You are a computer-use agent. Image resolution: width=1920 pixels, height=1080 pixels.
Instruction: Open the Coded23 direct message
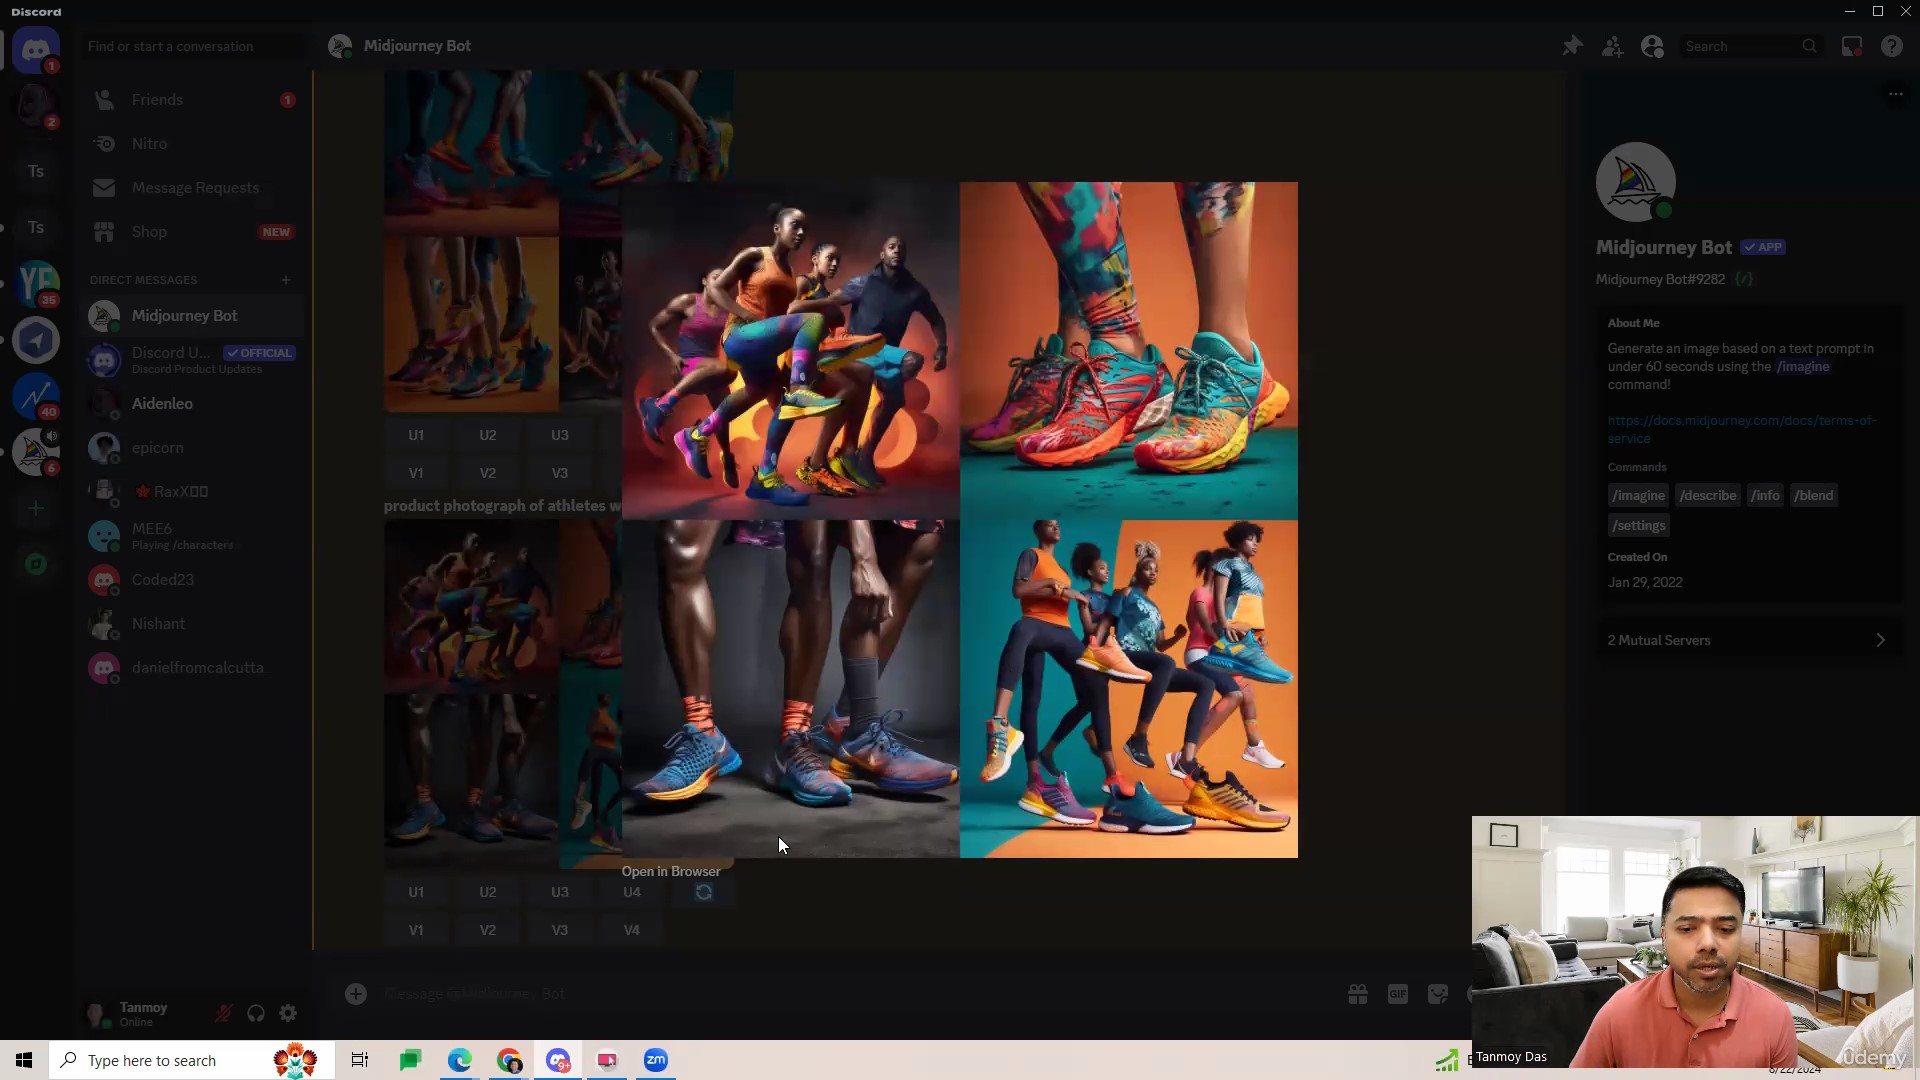coord(192,580)
